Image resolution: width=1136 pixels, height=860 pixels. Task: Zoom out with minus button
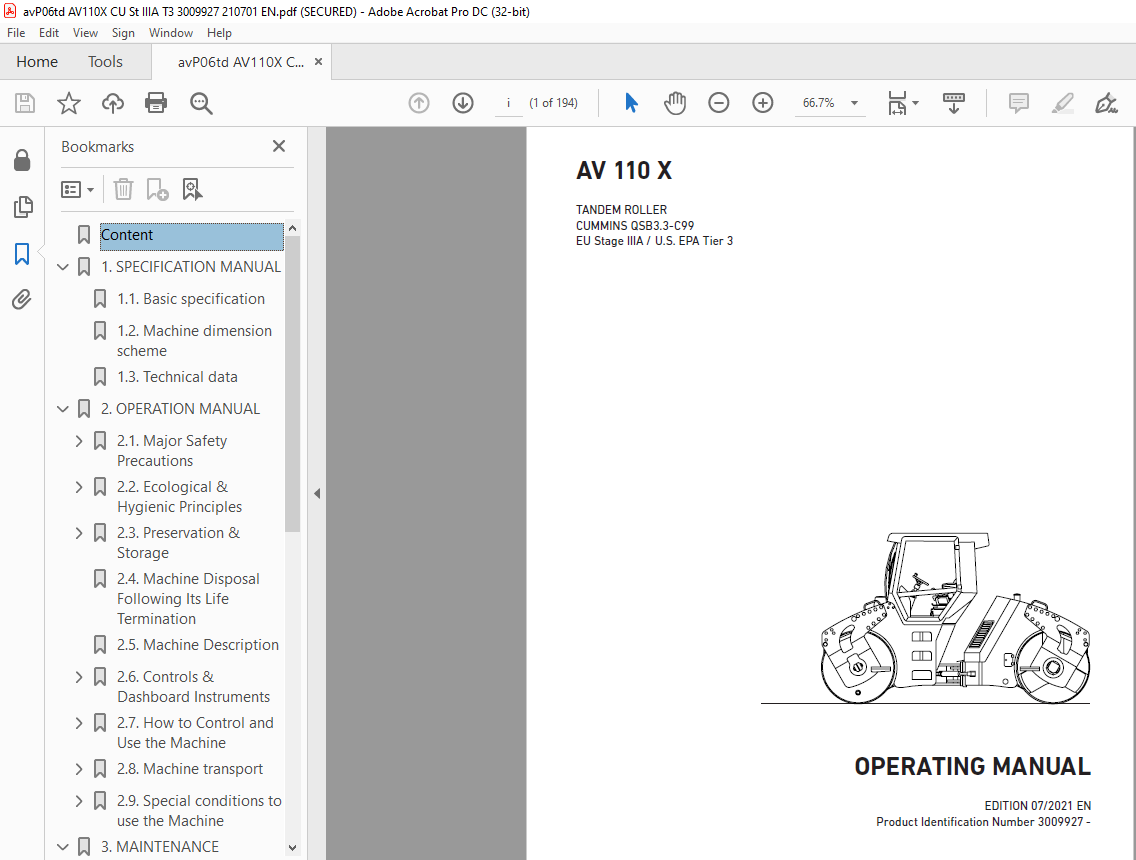tap(719, 103)
